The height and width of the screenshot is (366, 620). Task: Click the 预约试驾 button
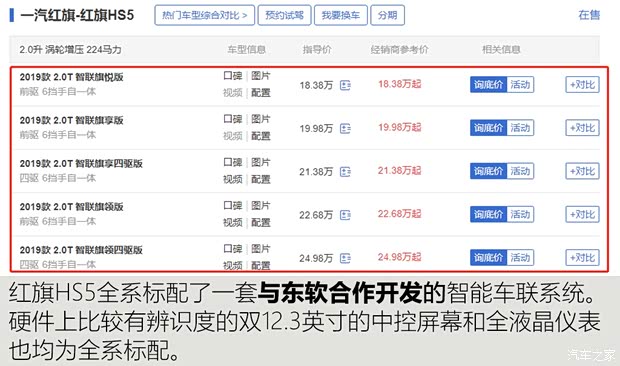click(284, 15)
